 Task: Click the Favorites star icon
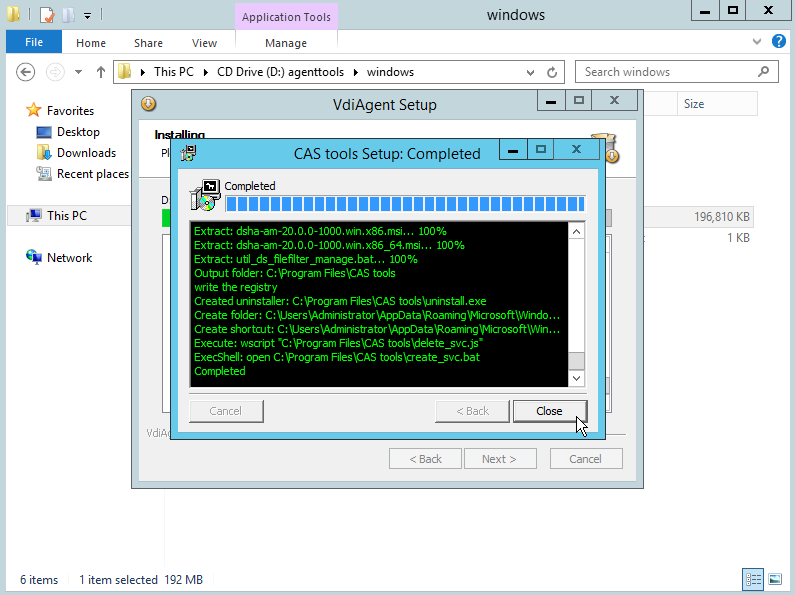point(33,109)
